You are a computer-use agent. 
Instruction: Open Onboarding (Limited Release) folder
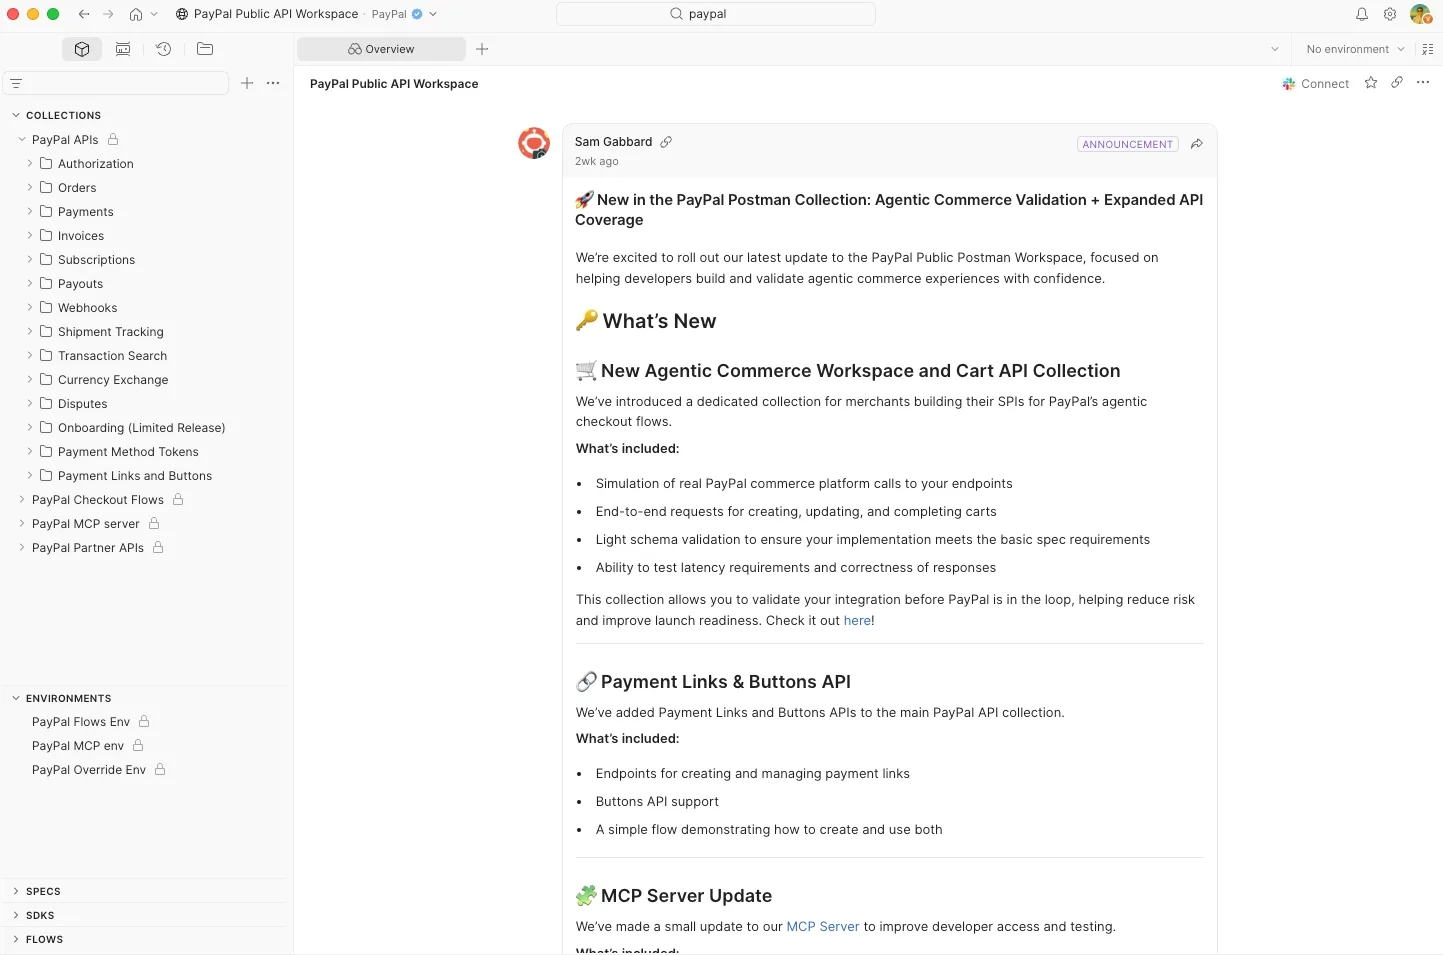141,427
